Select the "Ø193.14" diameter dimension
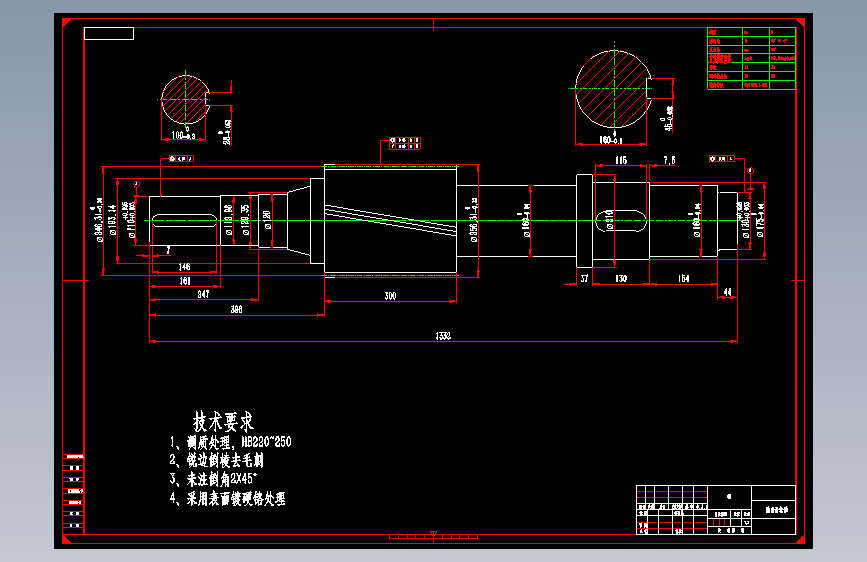The image size is (867, 562). click(113, 220)
